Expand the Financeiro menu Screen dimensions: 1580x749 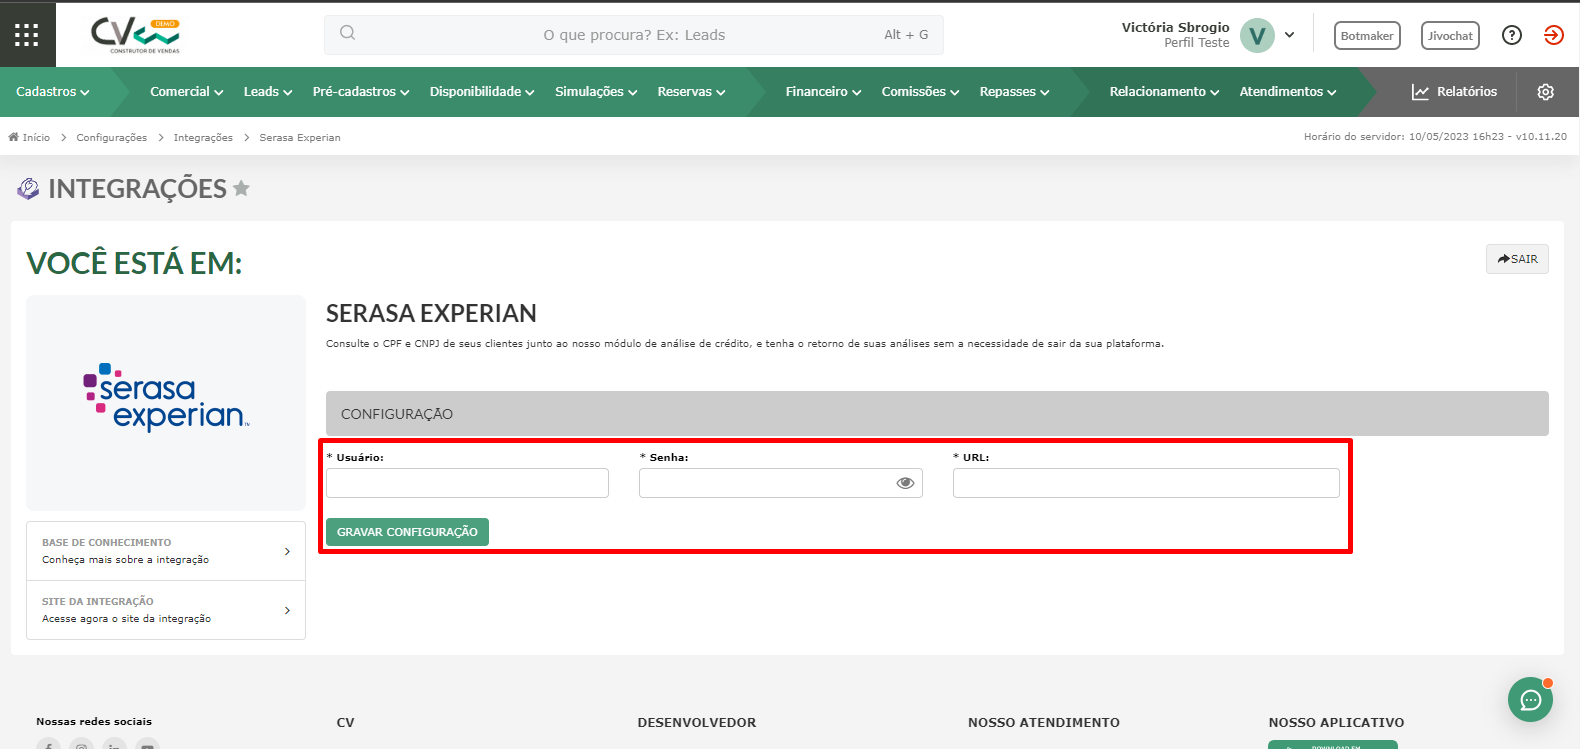pos(823,92)
